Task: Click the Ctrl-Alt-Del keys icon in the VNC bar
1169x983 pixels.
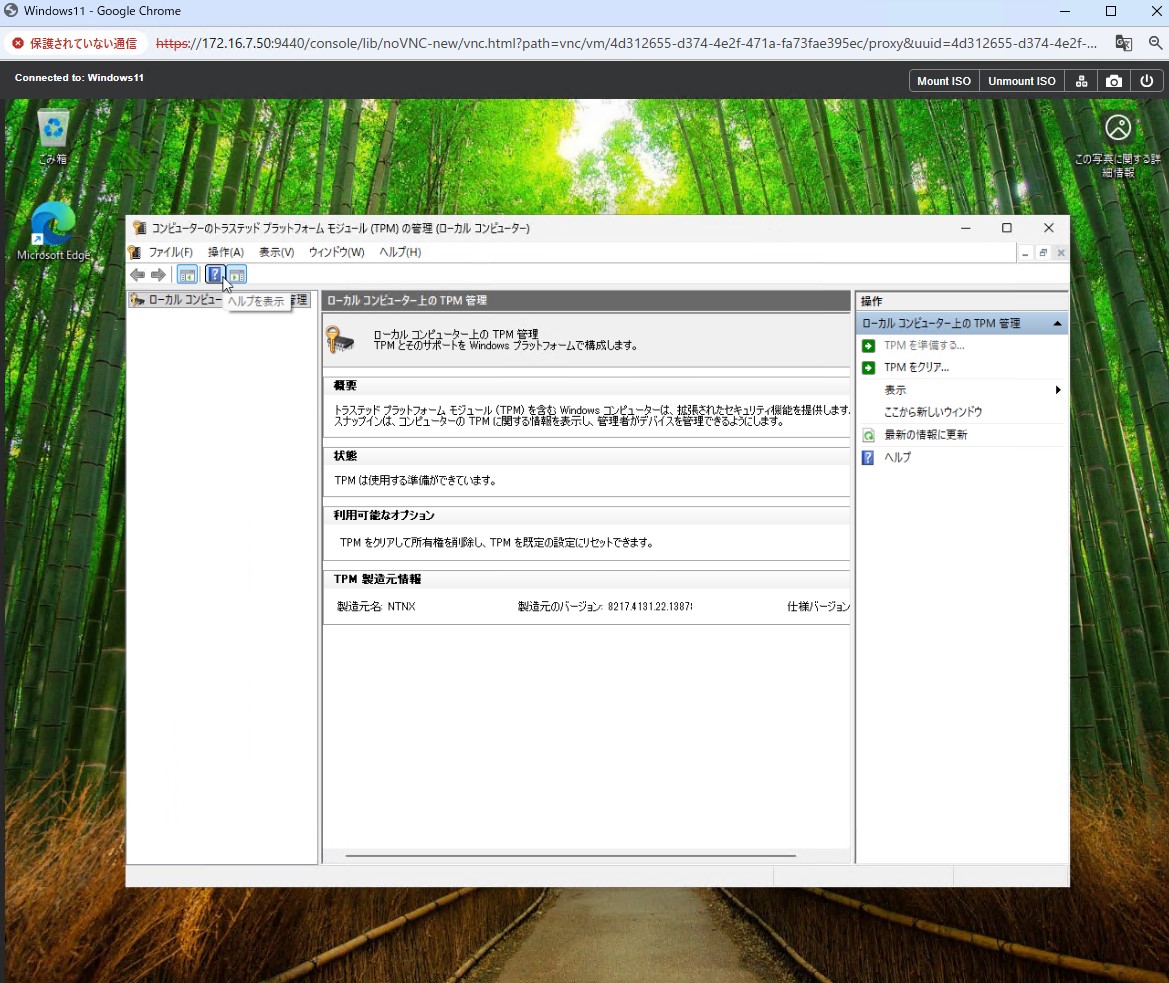Action: (1081, 81)
